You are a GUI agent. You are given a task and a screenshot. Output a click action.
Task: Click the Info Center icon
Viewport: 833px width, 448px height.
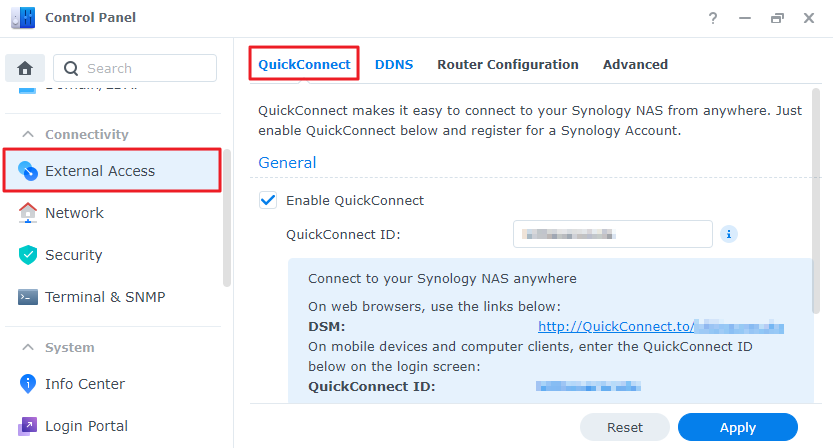point(28,384)
